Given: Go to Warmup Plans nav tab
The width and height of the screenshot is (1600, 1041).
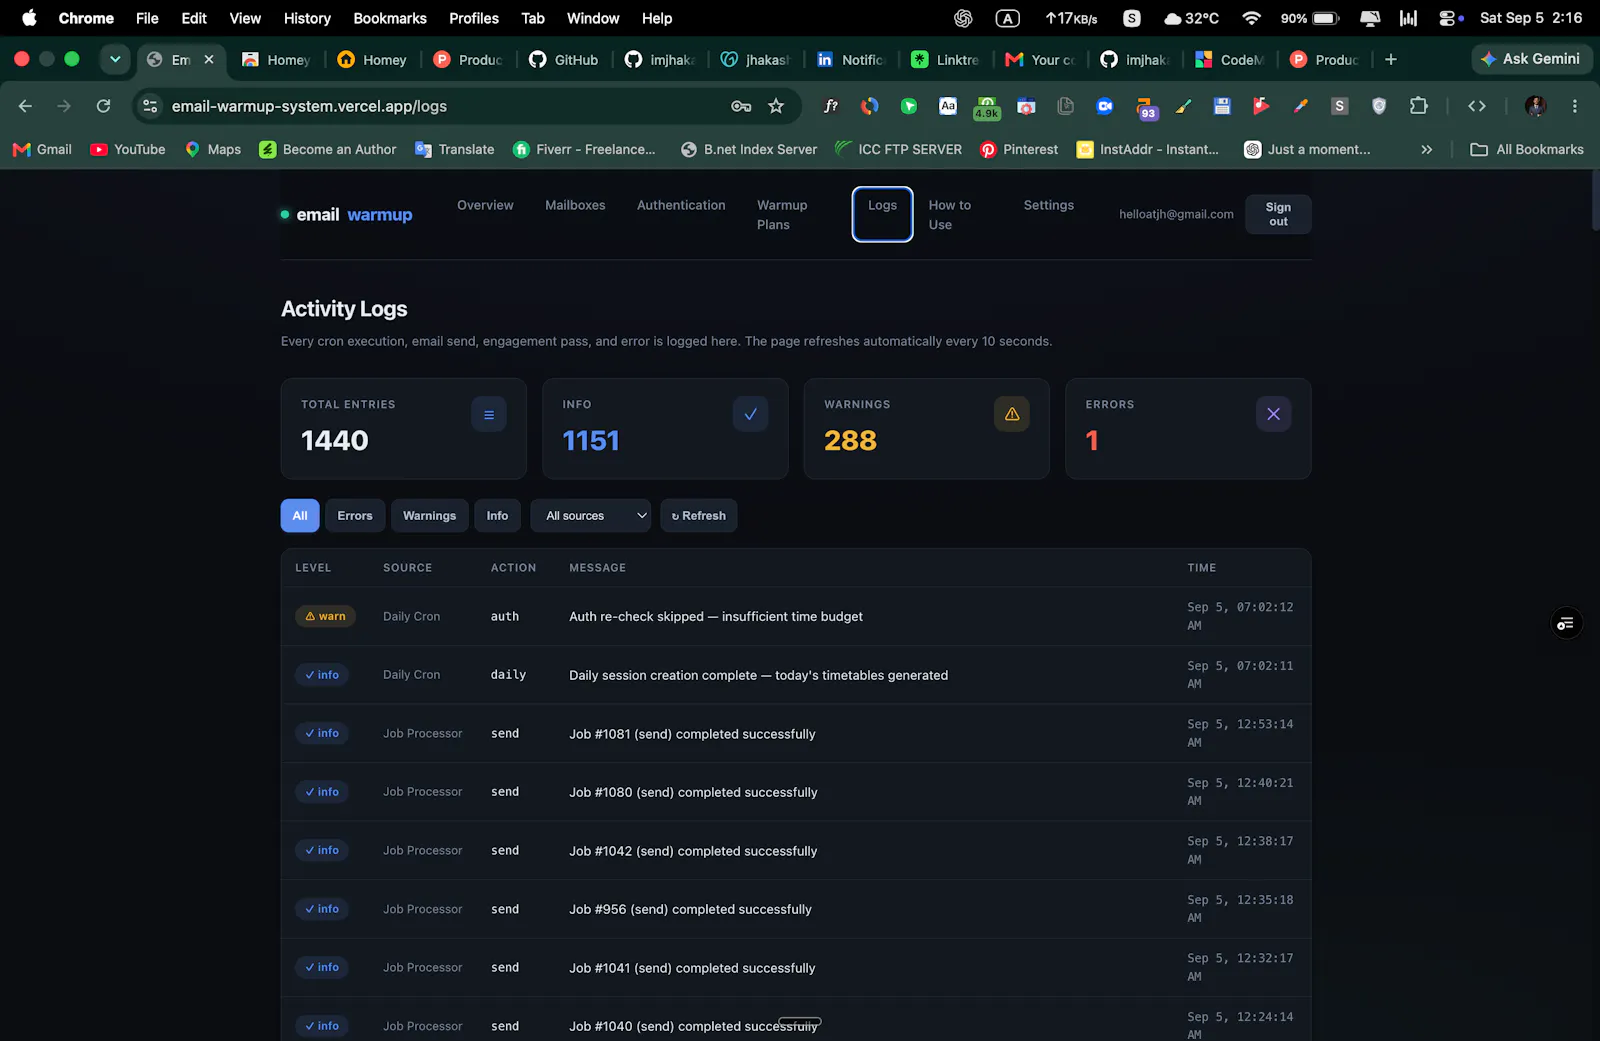Looking at the screenshot, I should 782,215.
